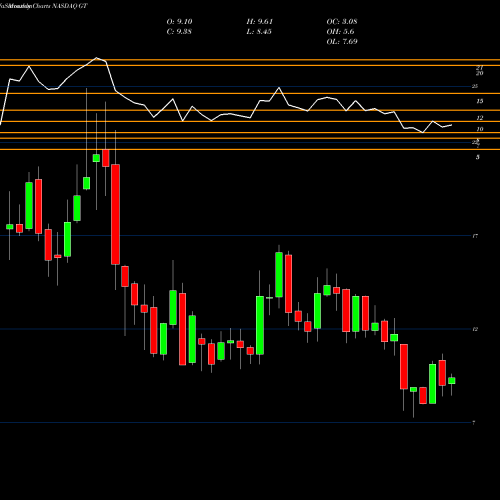This screenshot has height=500, width=500.
Task: Select the 'OC: 3.08' reading
Action: pos(342,22)
